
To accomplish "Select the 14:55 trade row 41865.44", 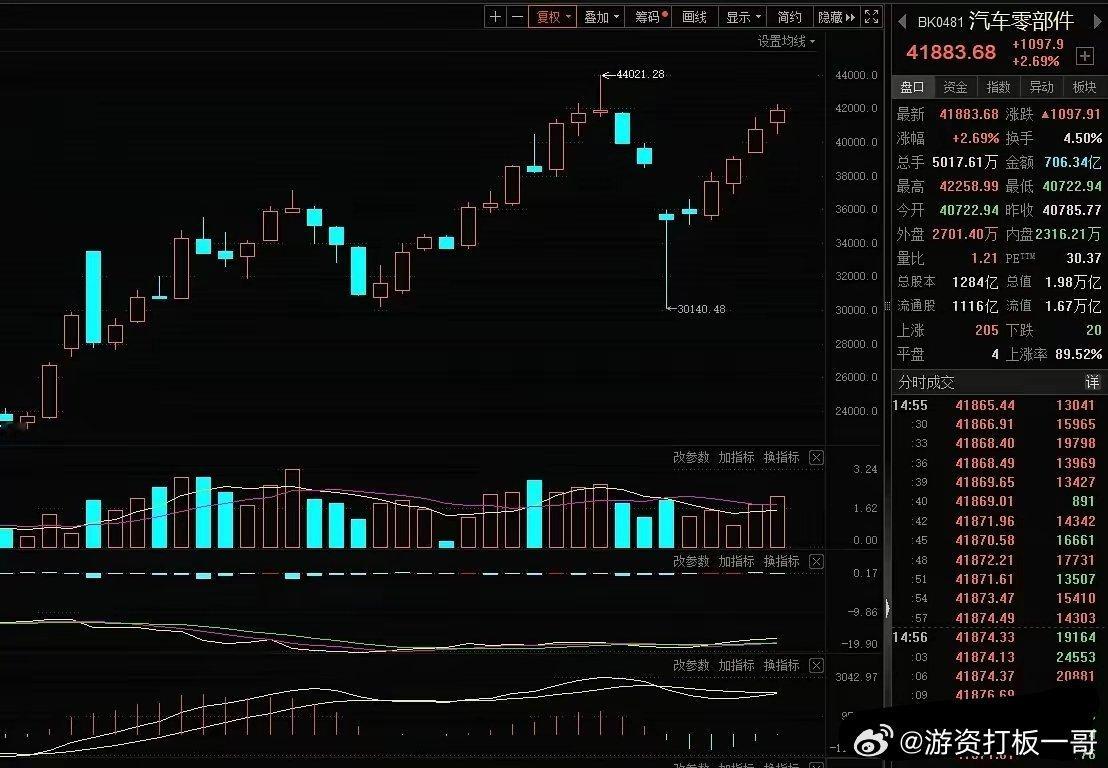I will point(994,406).
